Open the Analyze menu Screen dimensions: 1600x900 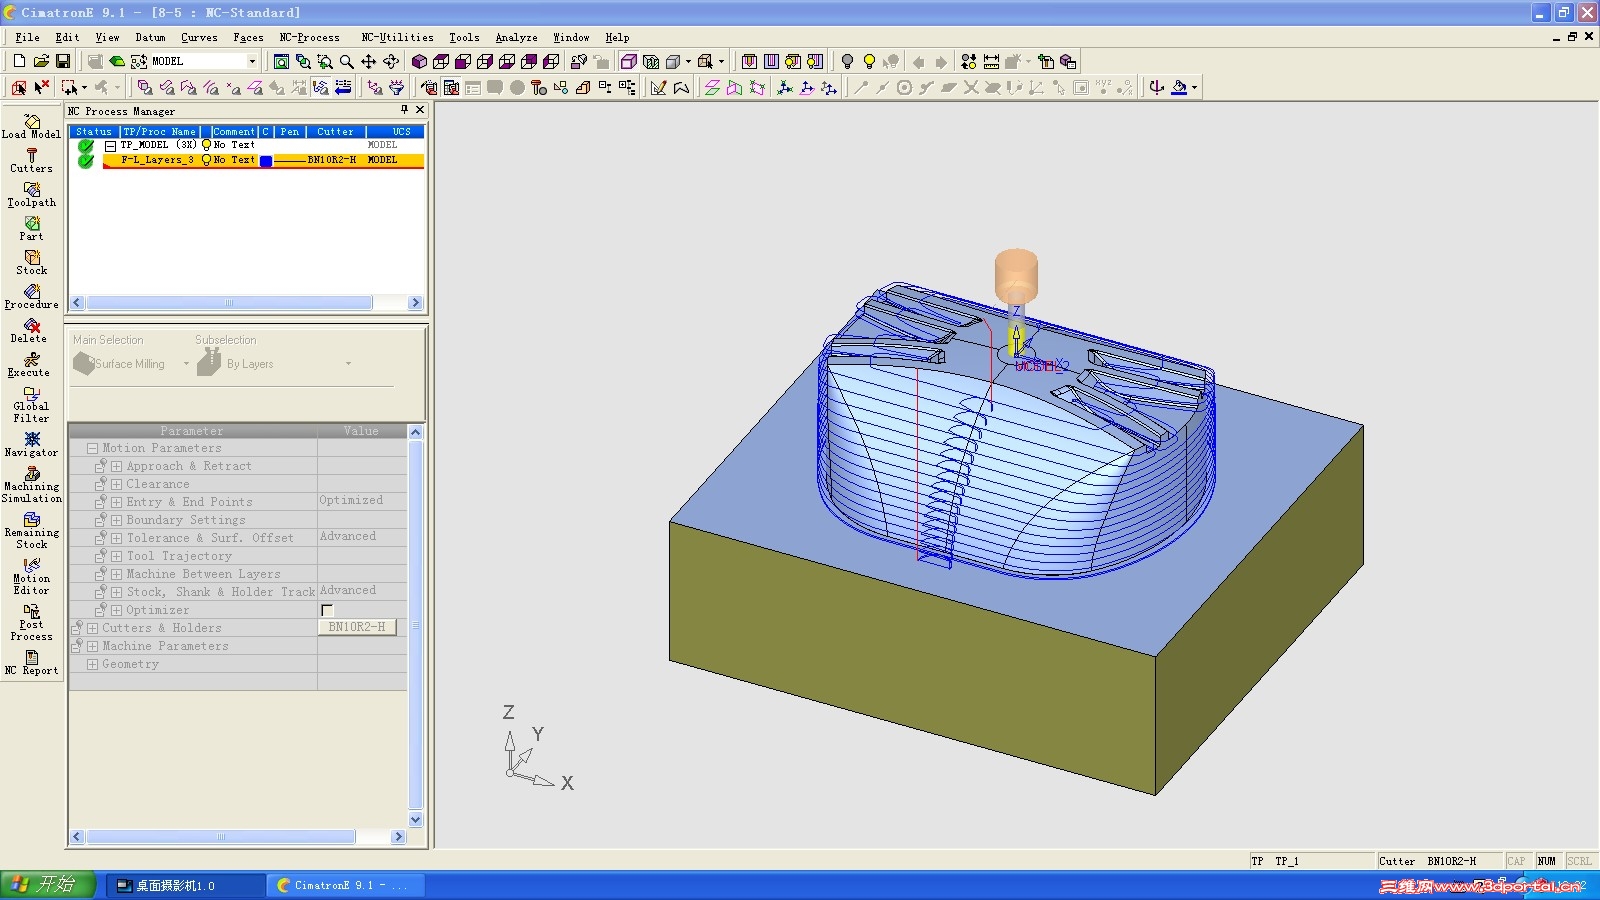click(x=516, y=37)
